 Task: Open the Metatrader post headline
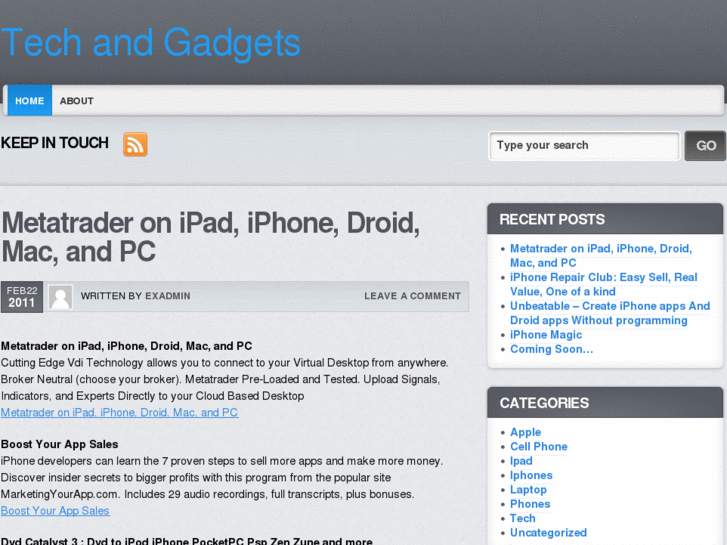(210, 237)
